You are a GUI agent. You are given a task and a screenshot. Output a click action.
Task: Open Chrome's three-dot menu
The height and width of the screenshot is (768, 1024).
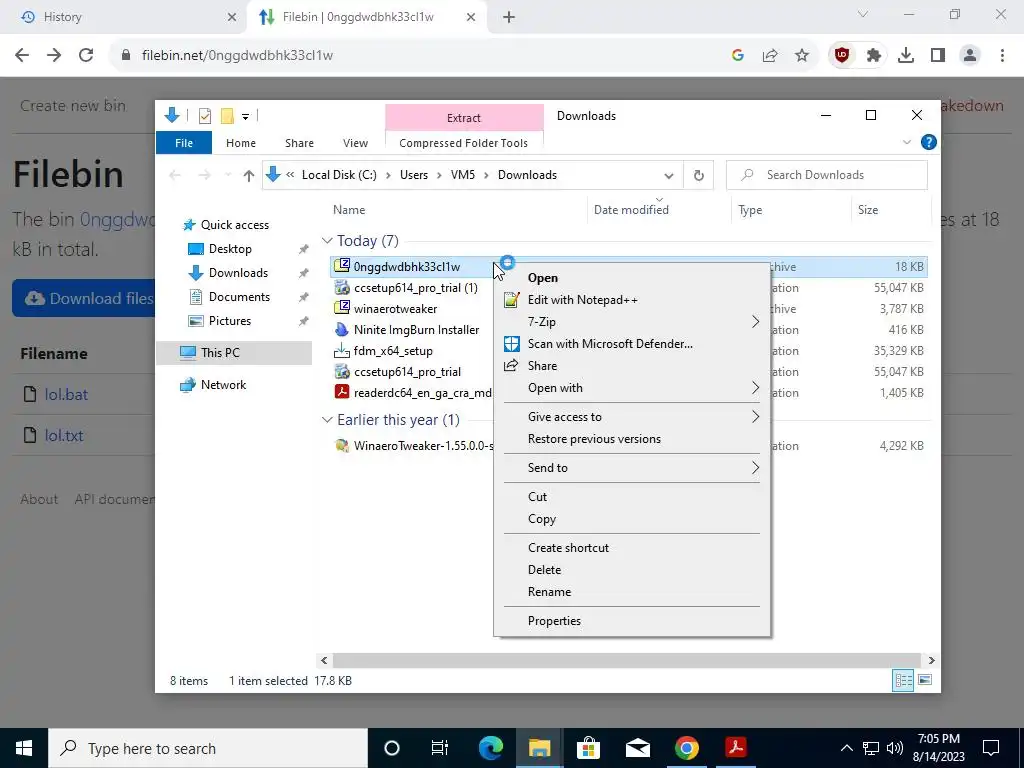pos(1002,56)
